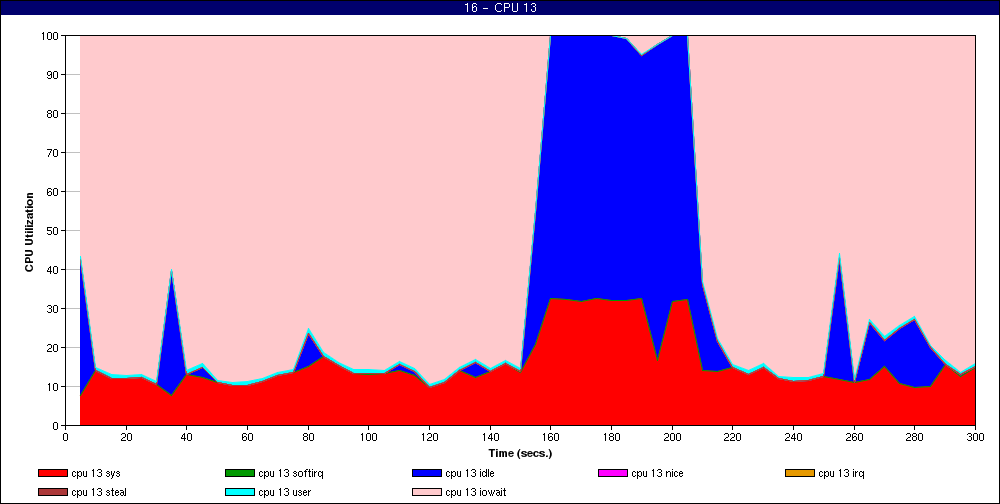This screenshot has width=1000, height=504.
Task: Click the idle spike peak near 35 seconds
Action: pyautogui.click(x=172, y=272)
